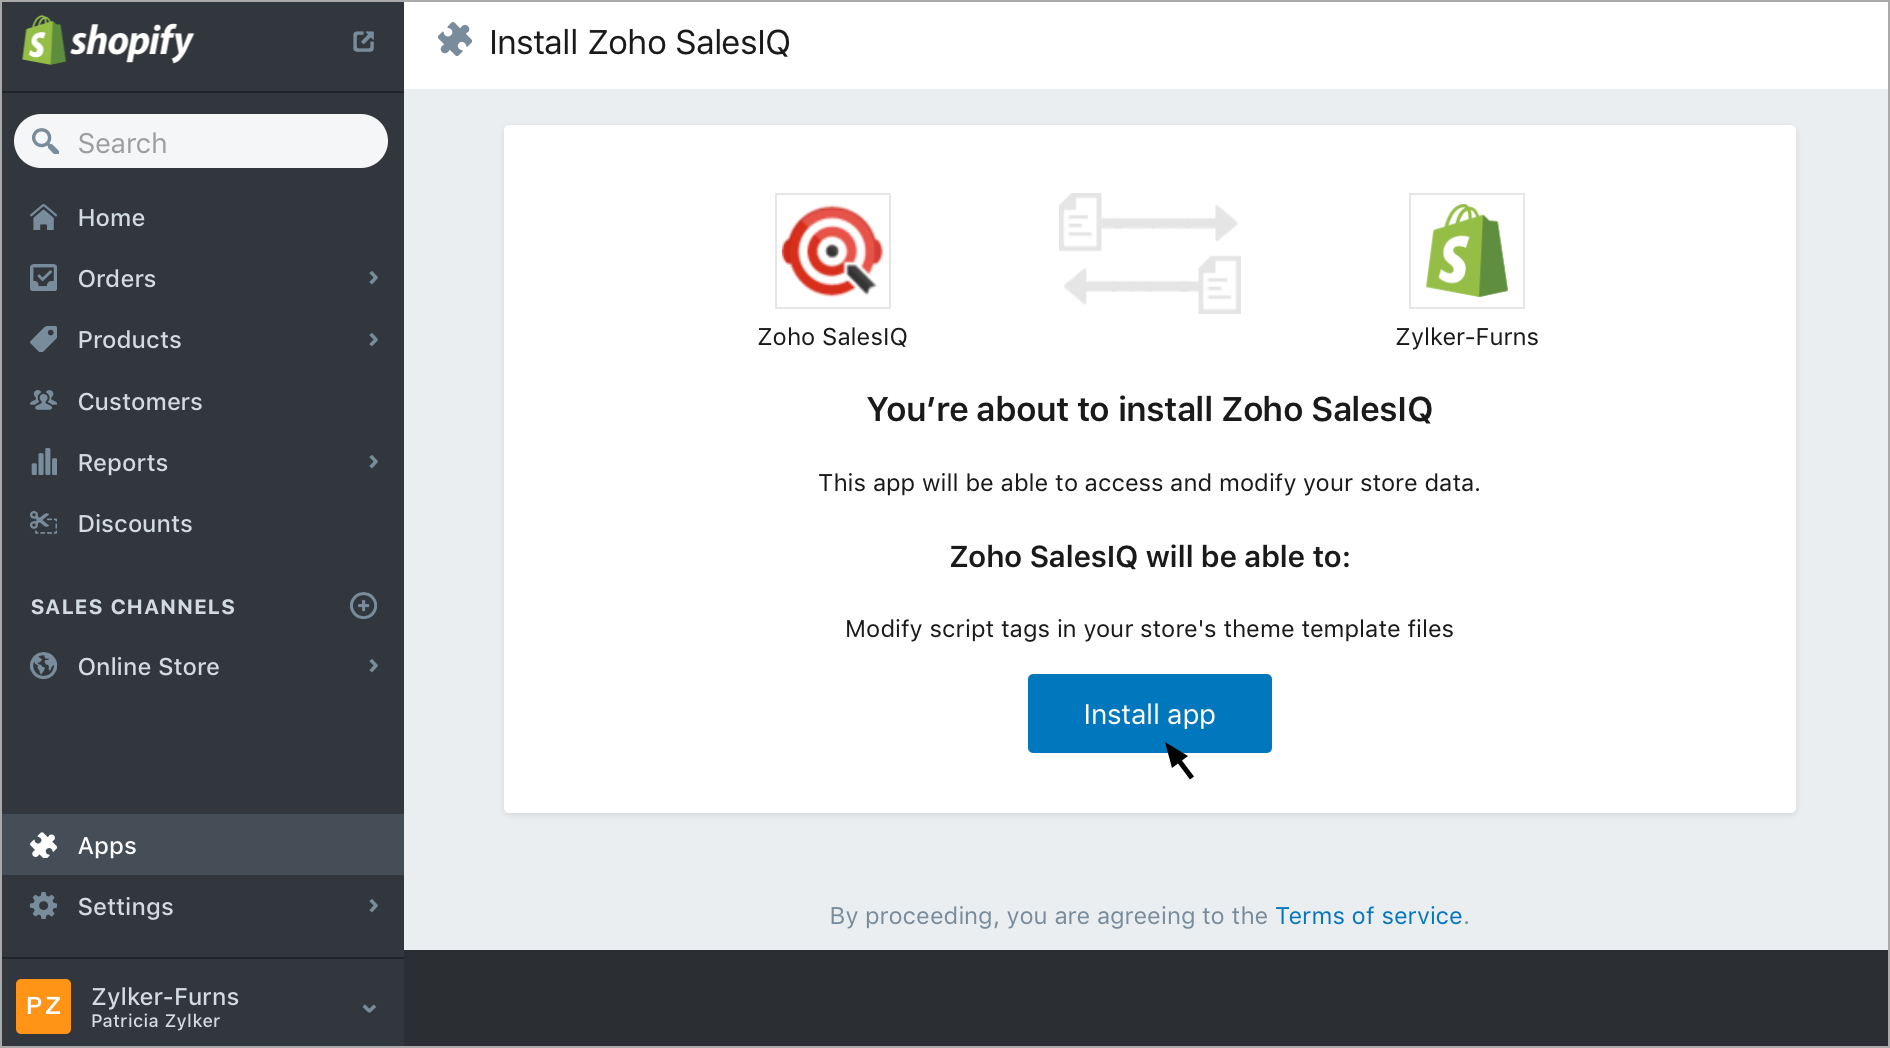Go to Discounts in the sidebar
The image size is (1890, 1048).
(134, 524)
